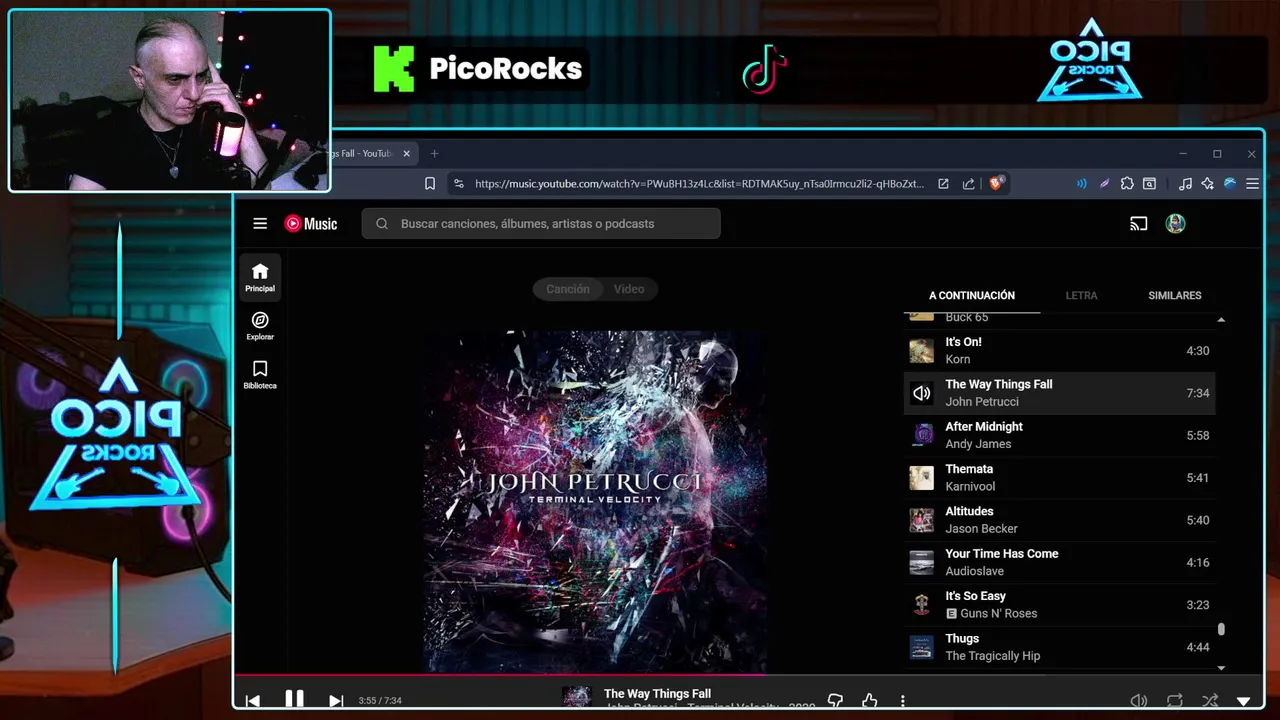The image size is (1280, 720).
Task: Open the extensions puzzle icon
Action: (1127, 184)
